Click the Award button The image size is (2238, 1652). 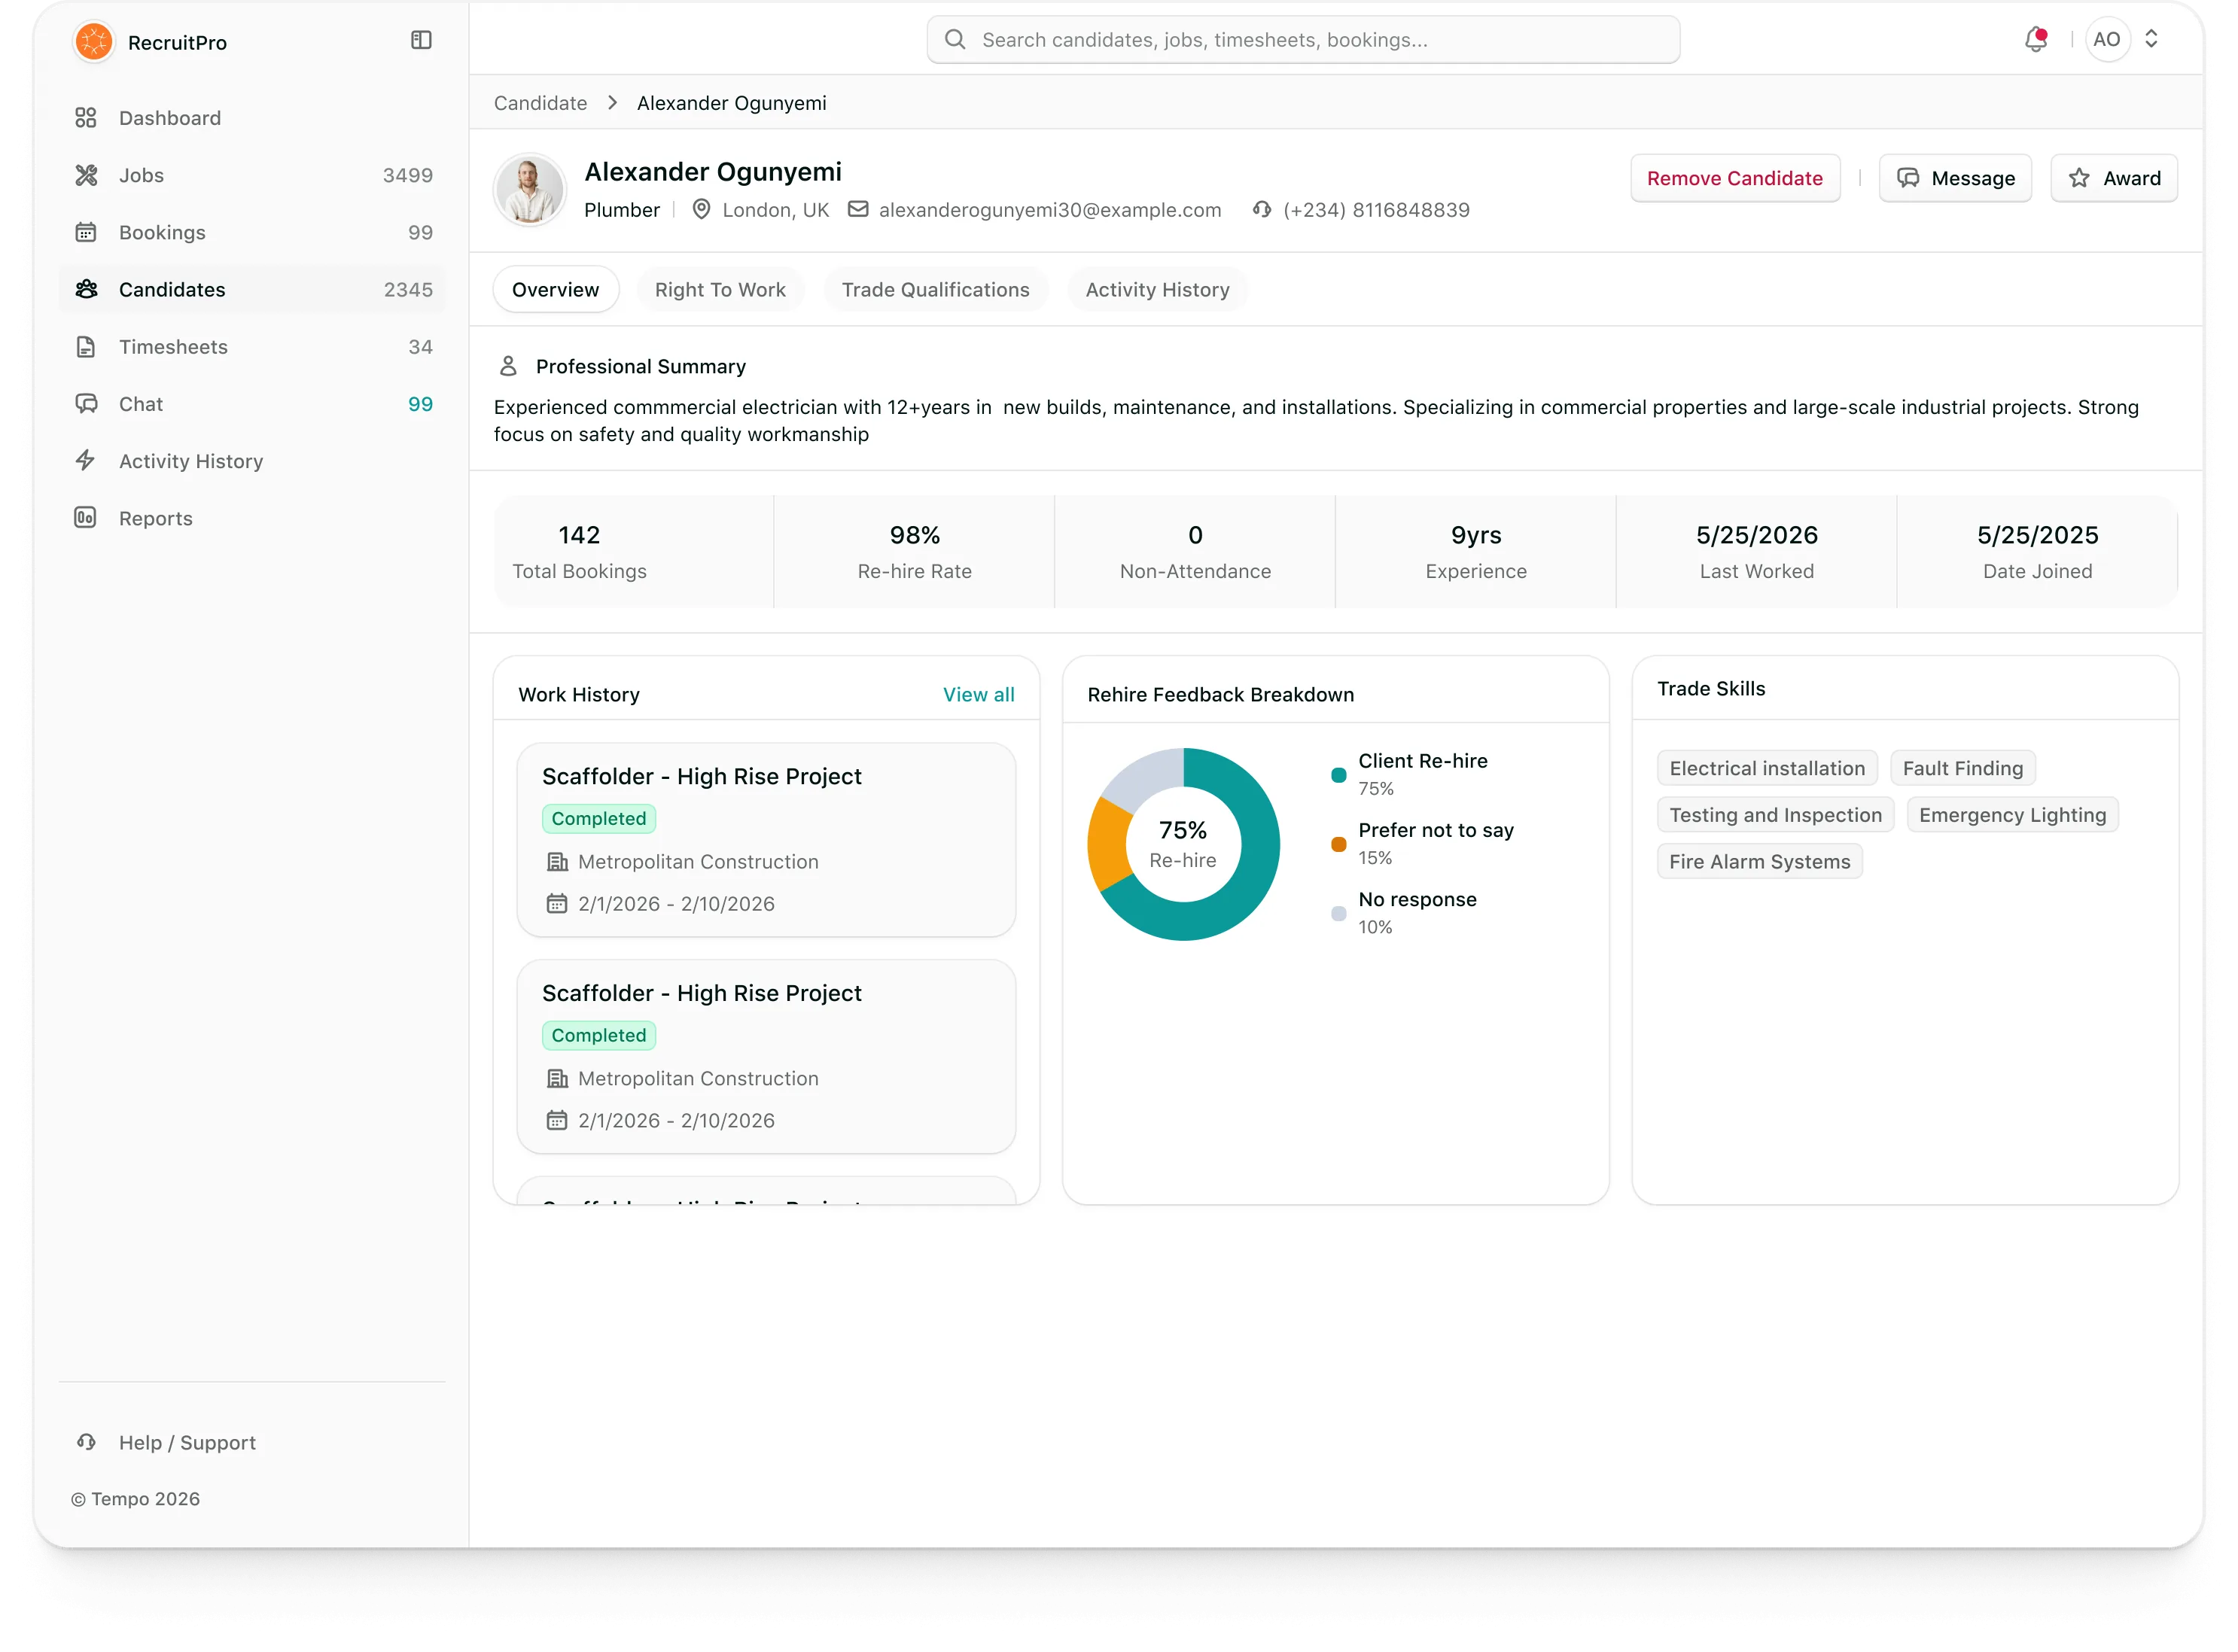tap(2114, 178)
